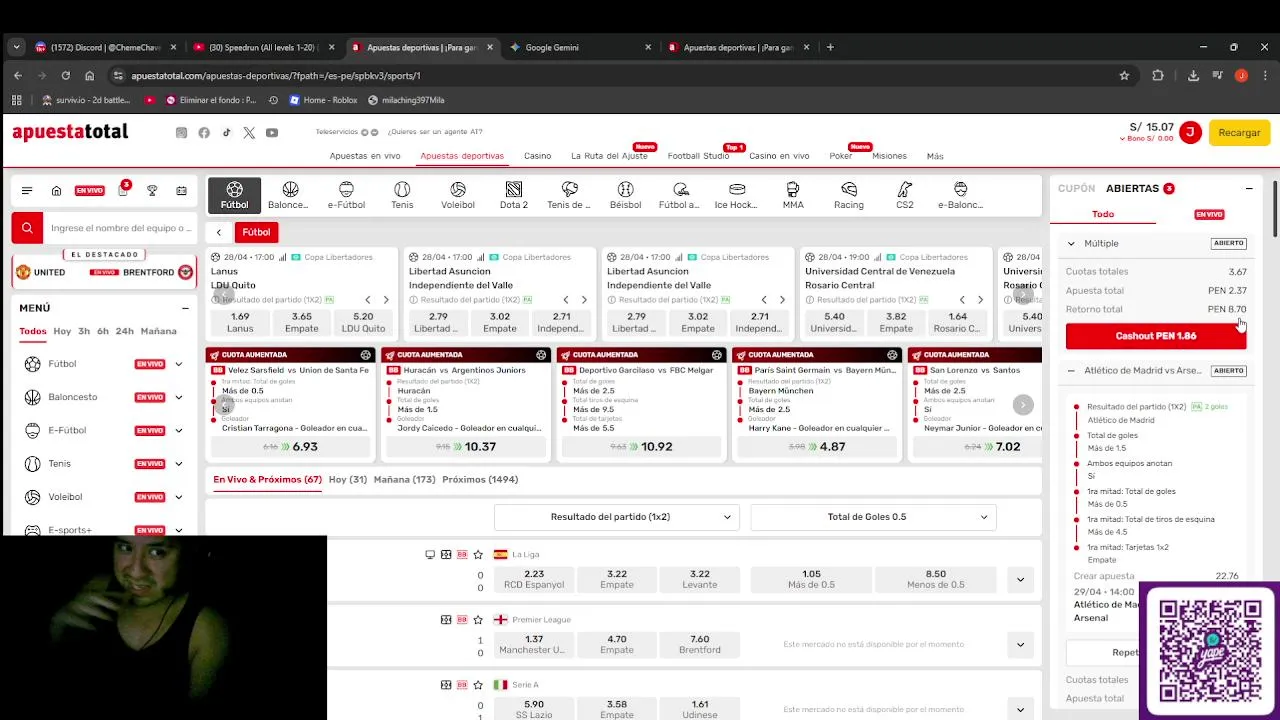Select the e-Fútbol sport icon in top bar
Image resolution: width=1280 pixels, height=720 pixels.
pyautogui.click(x=346, y=195)
